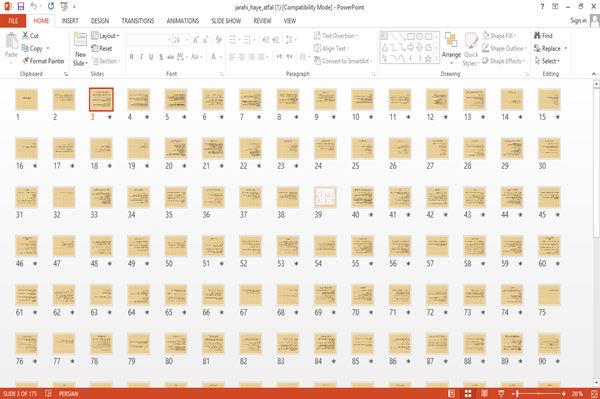Toggle Text Shadow
Screen dimensions: 600x399
coord(161,57)
